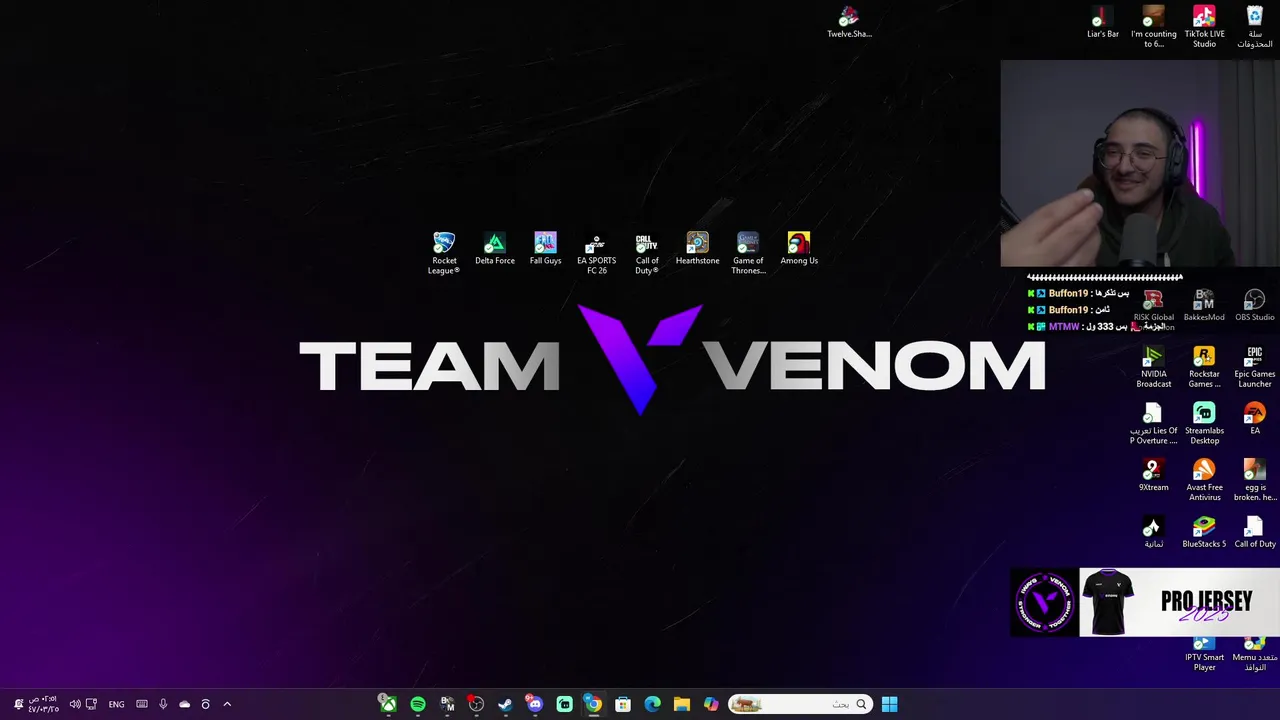Click the Call of Duty® game icon
Image resolution: width=1280 pixels, height=720 pixels.
click(x=647, y=253)
